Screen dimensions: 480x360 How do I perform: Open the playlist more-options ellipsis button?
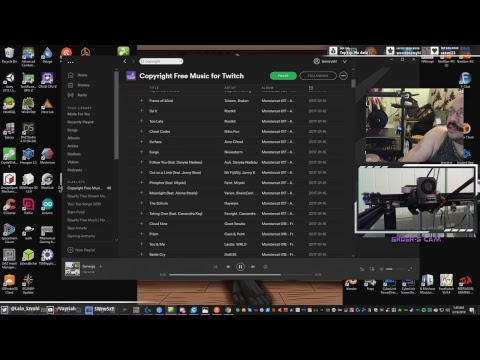[343, 76]
